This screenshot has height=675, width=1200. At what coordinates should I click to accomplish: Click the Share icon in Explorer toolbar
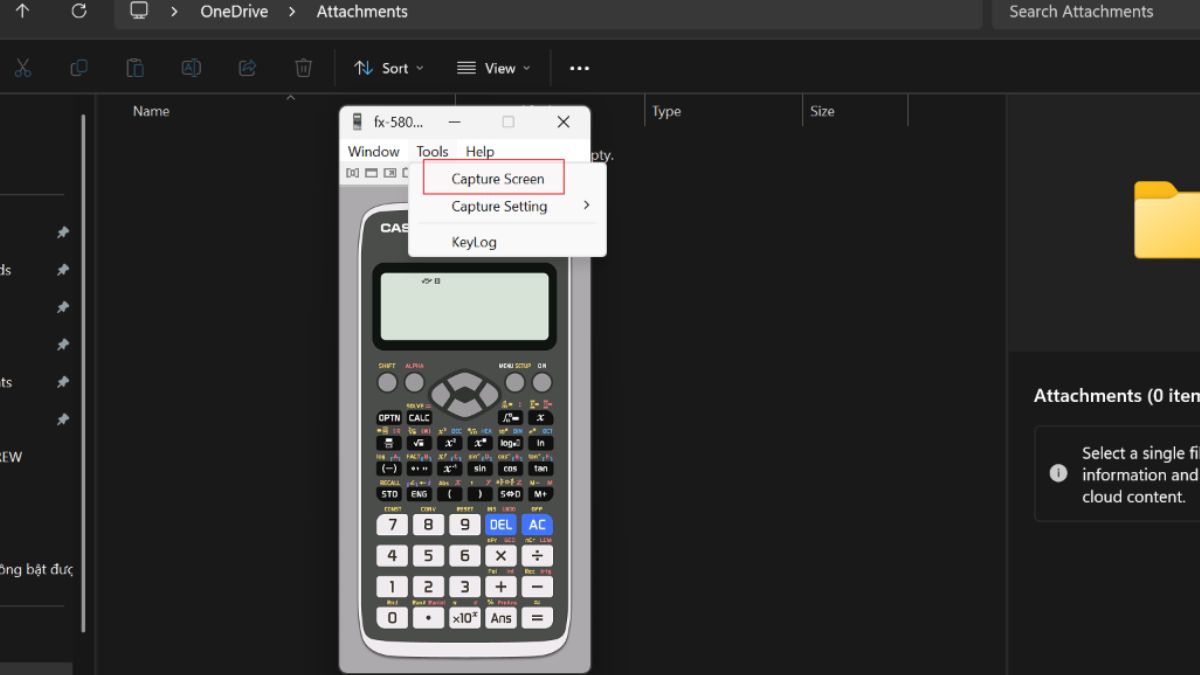(x=247, y=68)
